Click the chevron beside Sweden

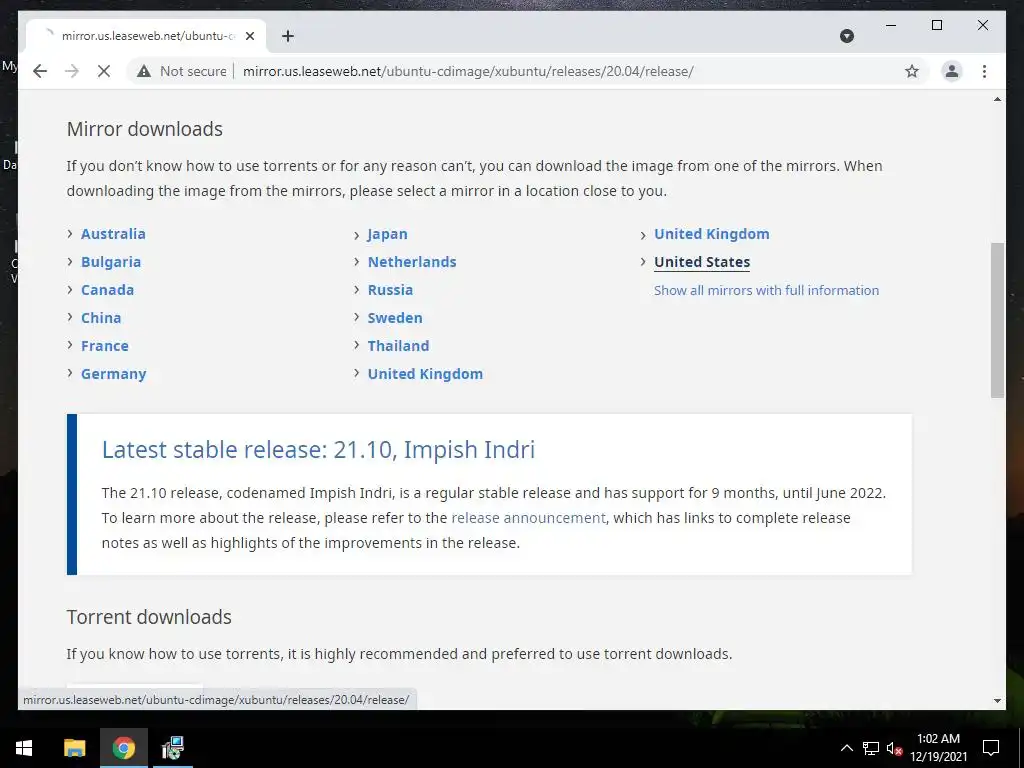357,317
